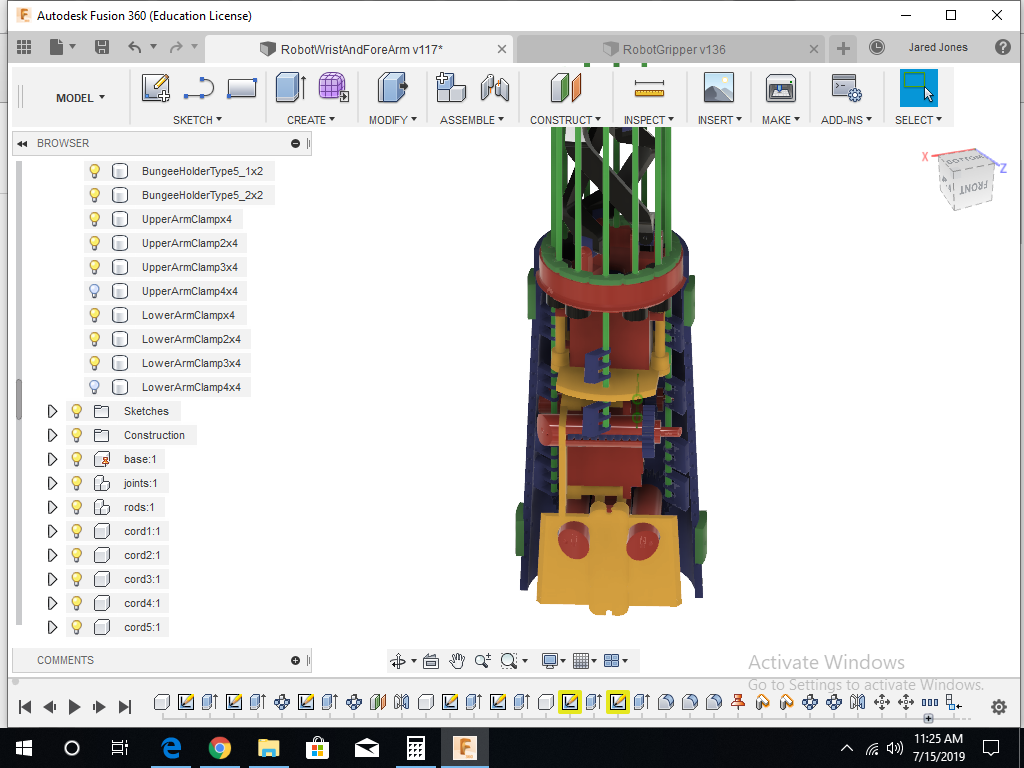
Task: Select the first highlighted sketch timeline feature
Action: pyautogui.click(x=569, y=702)
